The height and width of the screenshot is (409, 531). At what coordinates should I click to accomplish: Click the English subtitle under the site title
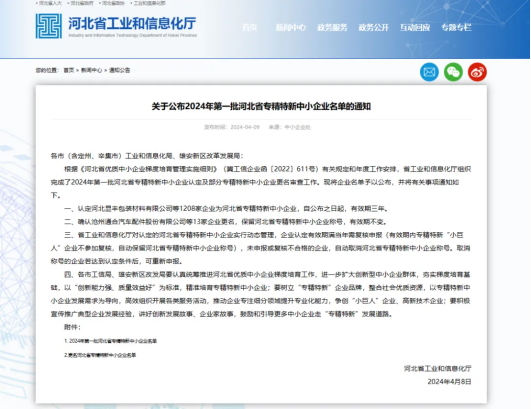tap(132, 35)
